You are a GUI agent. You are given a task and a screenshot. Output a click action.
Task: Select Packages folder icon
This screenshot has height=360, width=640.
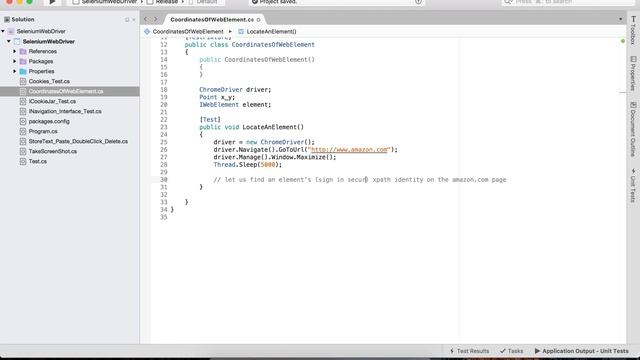[23, 61]
